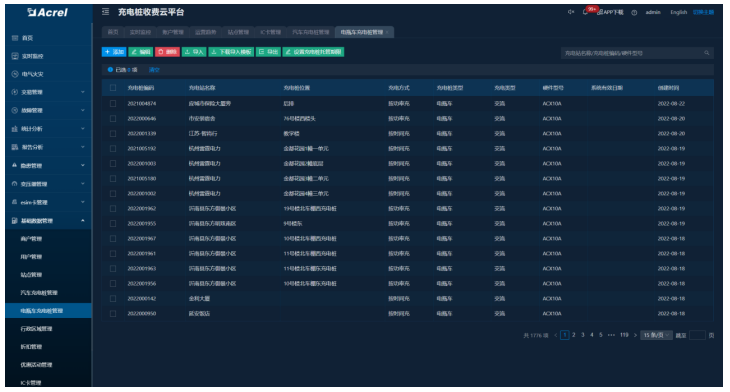Click the 切换主题 theme switch link

coord(703,12)
